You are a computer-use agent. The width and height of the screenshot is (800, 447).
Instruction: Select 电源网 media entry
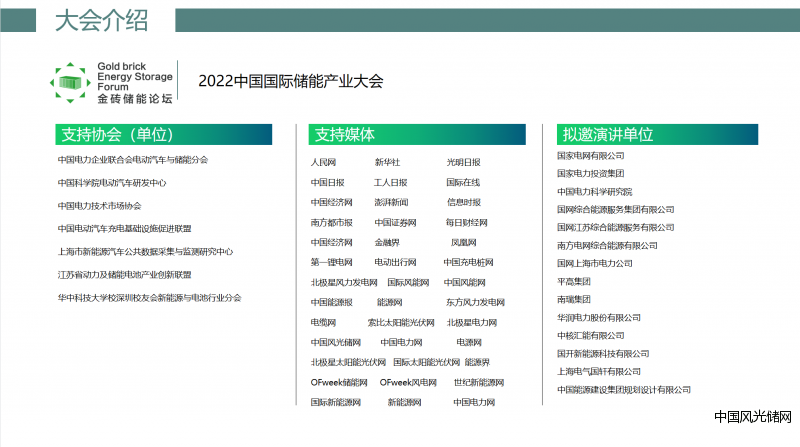(x=469, y=342)
